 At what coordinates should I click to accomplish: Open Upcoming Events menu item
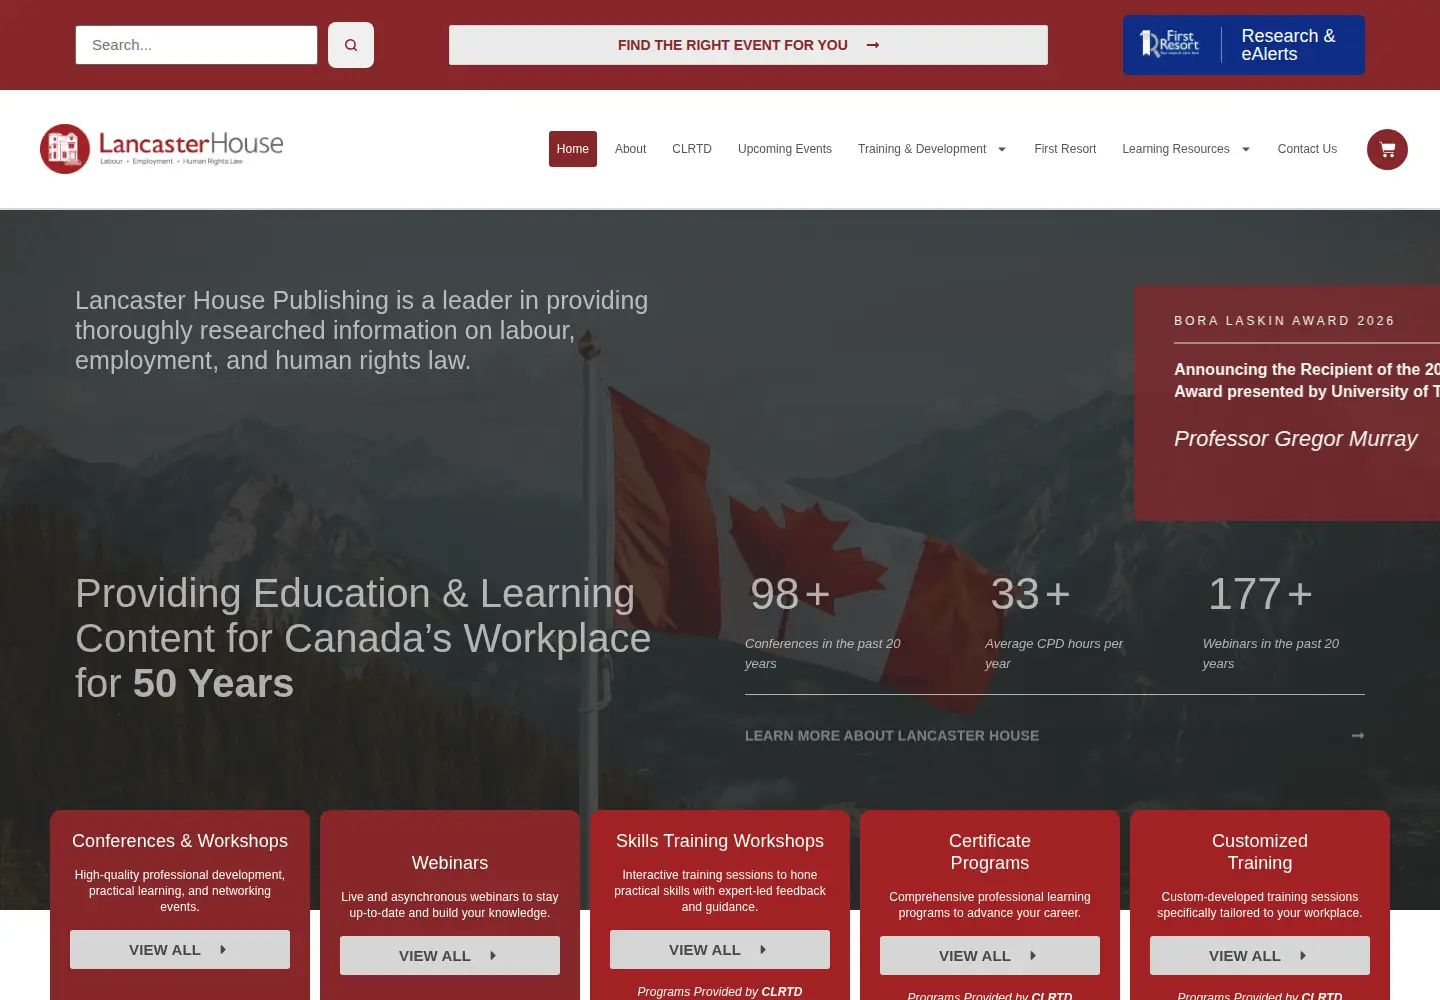point(785,149)
